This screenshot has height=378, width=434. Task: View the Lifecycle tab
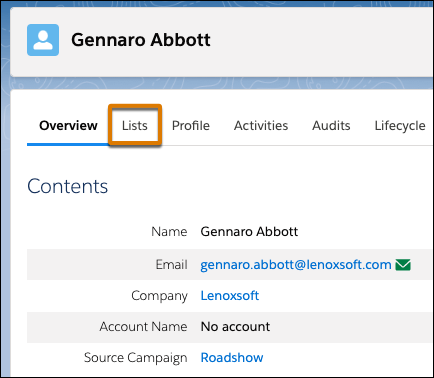tap(400, 126)
